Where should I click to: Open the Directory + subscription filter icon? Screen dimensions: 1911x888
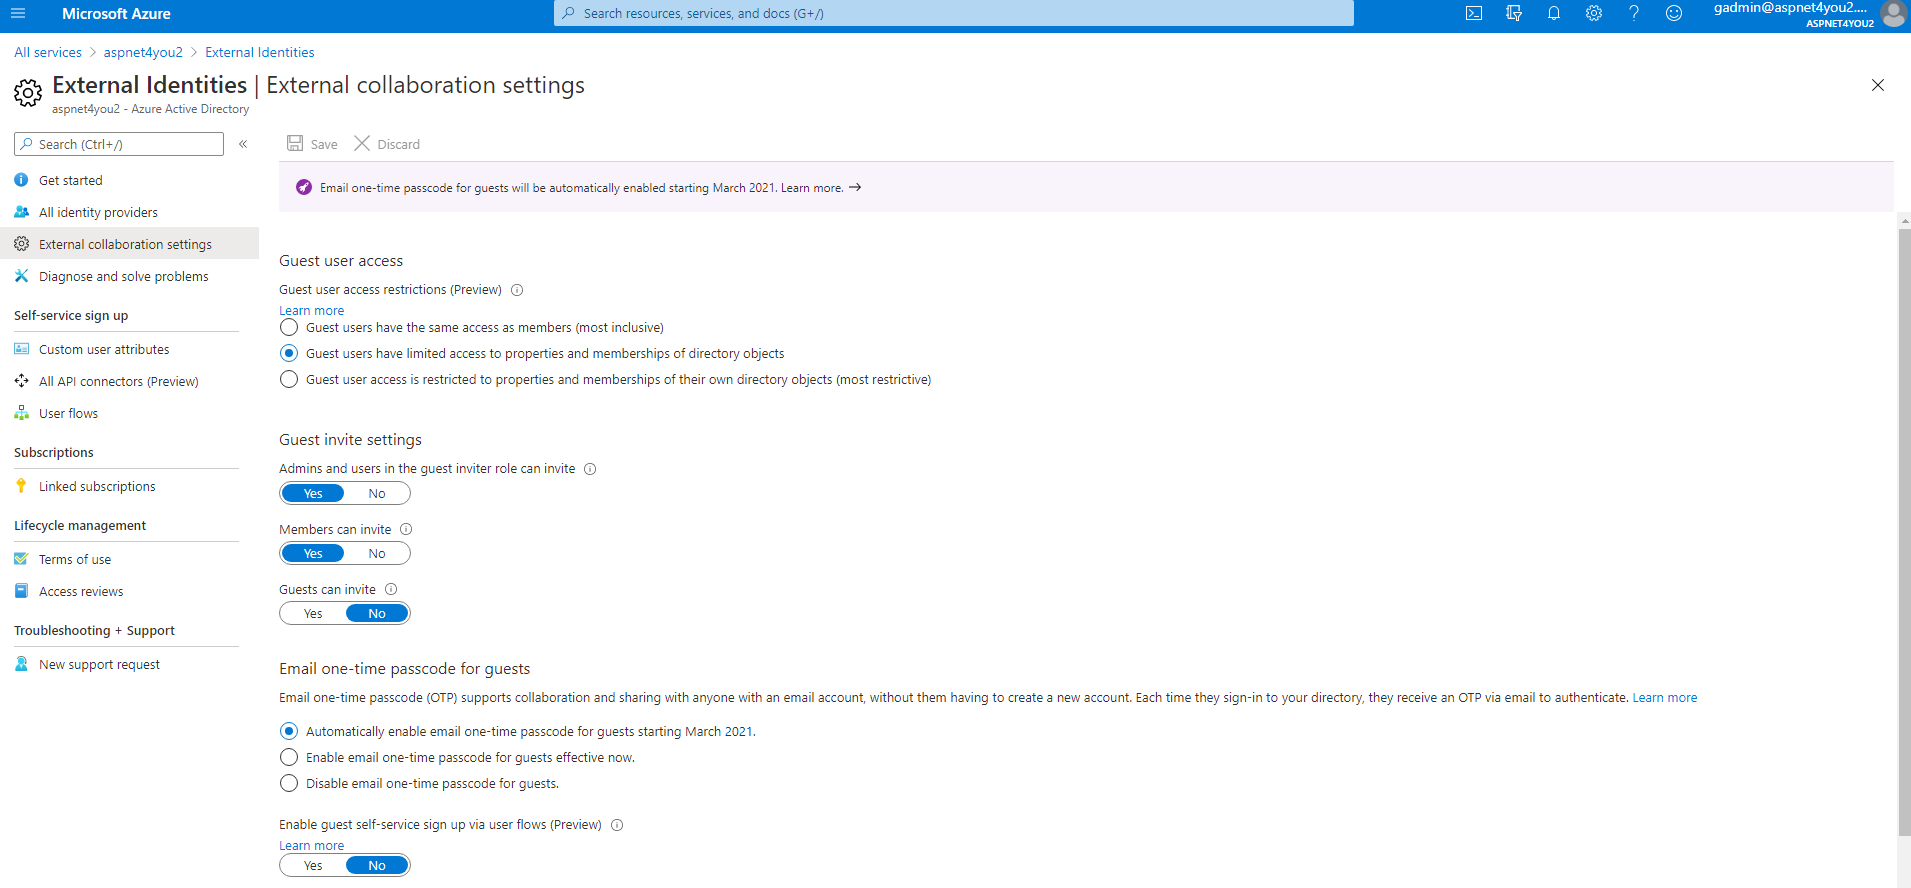(x=1514, y=14)
